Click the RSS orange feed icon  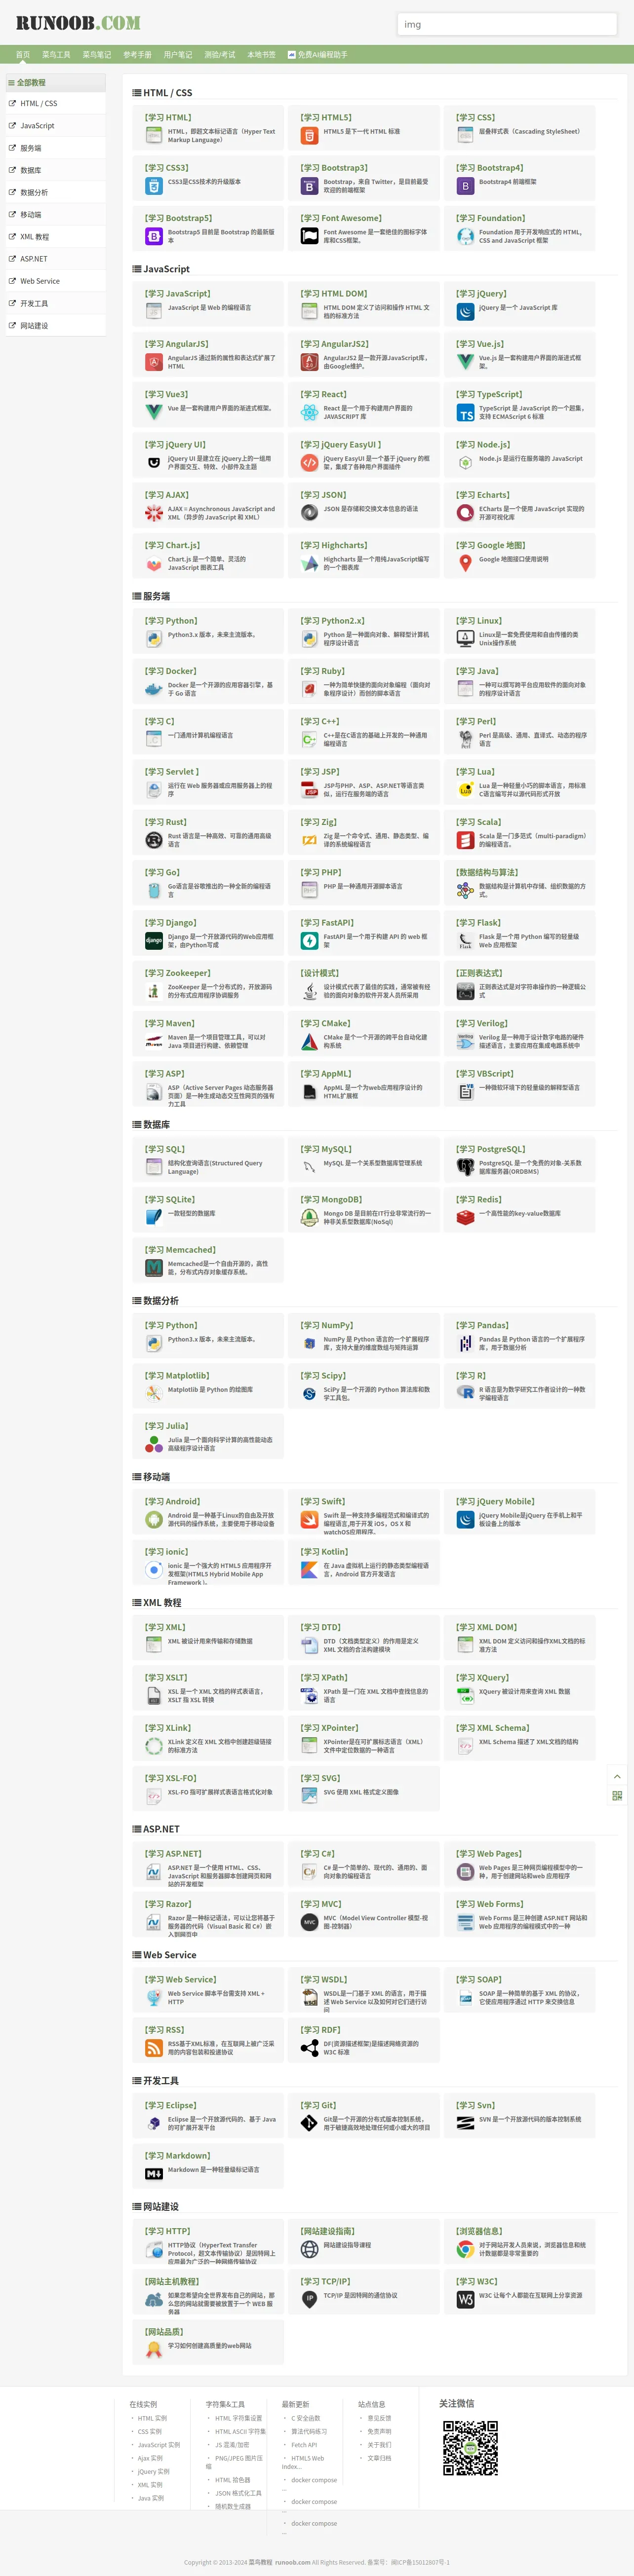tap(153, 2048)
